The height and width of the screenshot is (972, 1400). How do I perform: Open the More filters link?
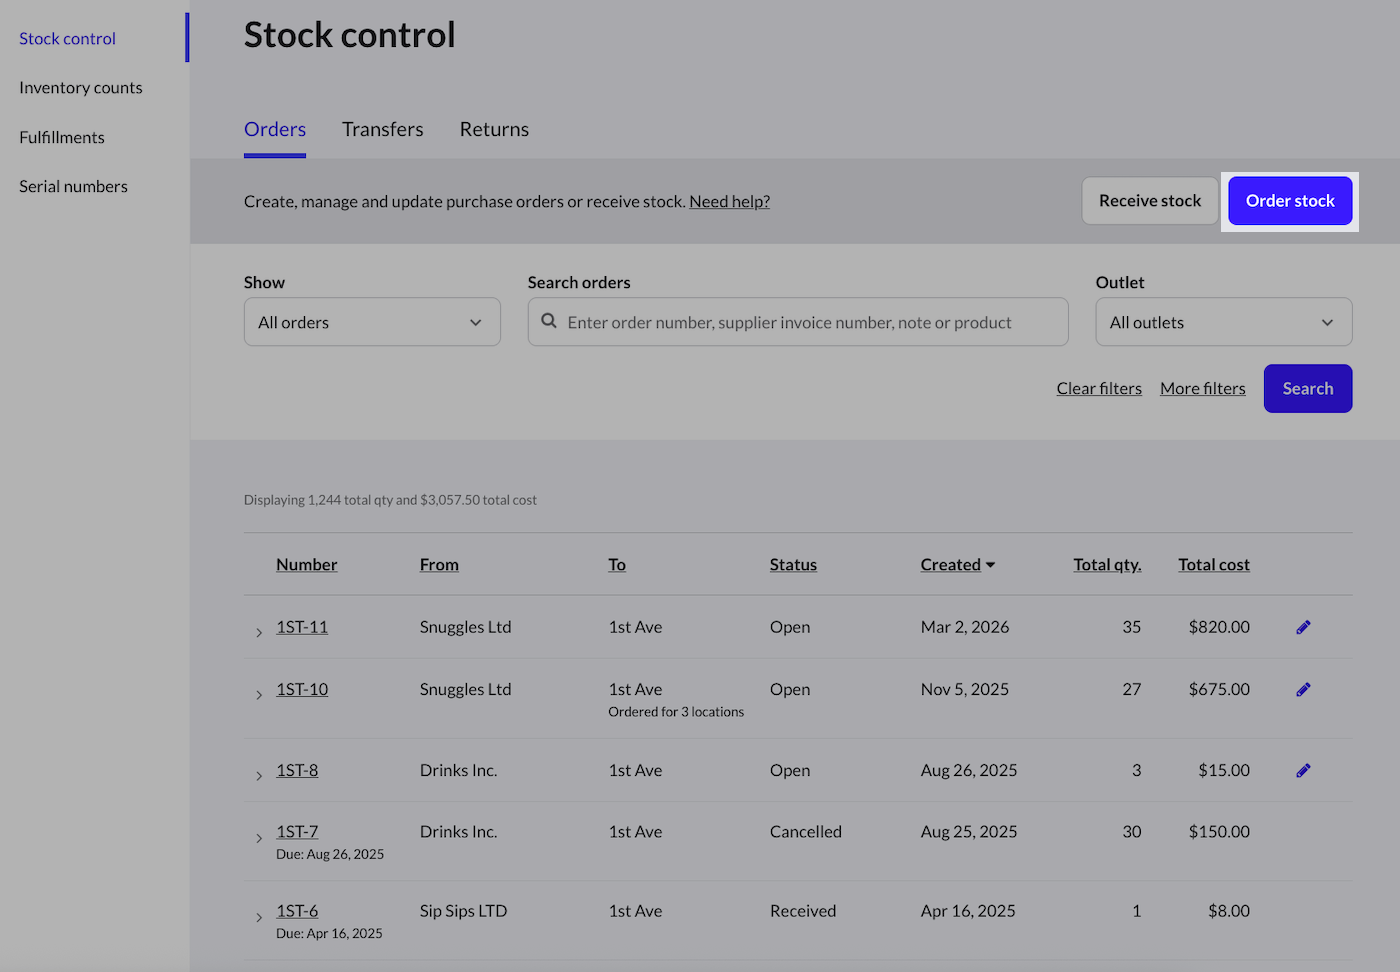(x=1202, y=389)
